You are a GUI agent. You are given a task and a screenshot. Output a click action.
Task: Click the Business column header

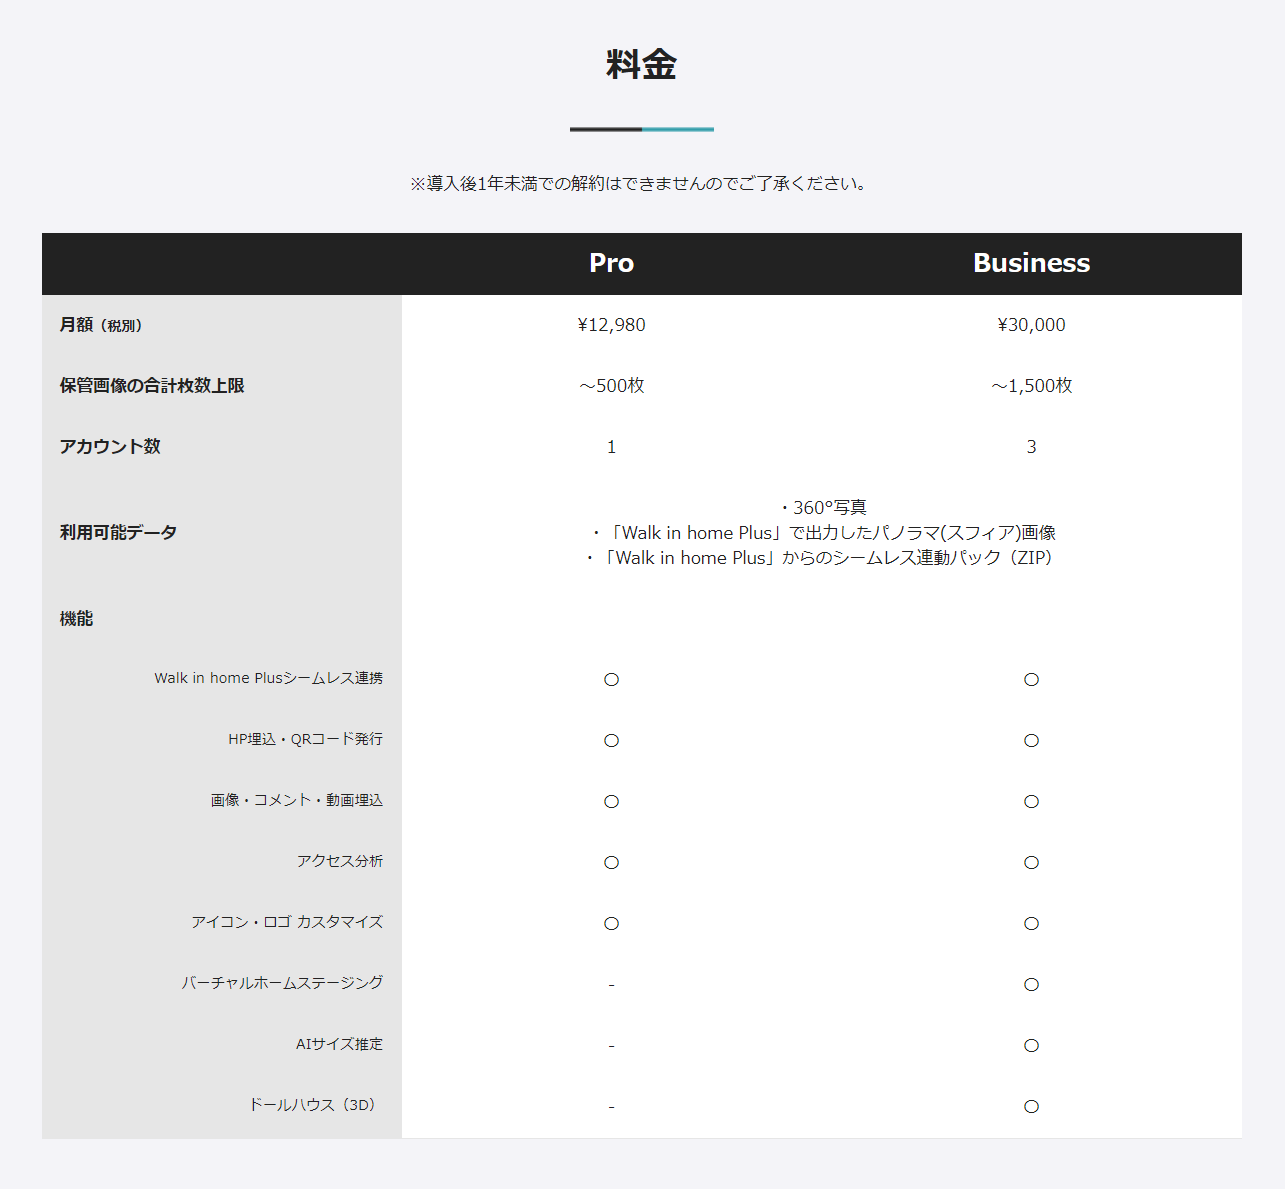1031,263
